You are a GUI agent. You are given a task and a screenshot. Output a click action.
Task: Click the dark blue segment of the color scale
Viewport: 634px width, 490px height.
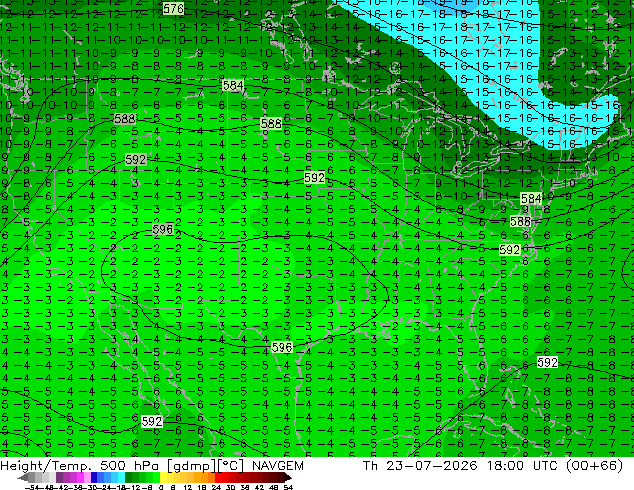[x=94, y=477]
